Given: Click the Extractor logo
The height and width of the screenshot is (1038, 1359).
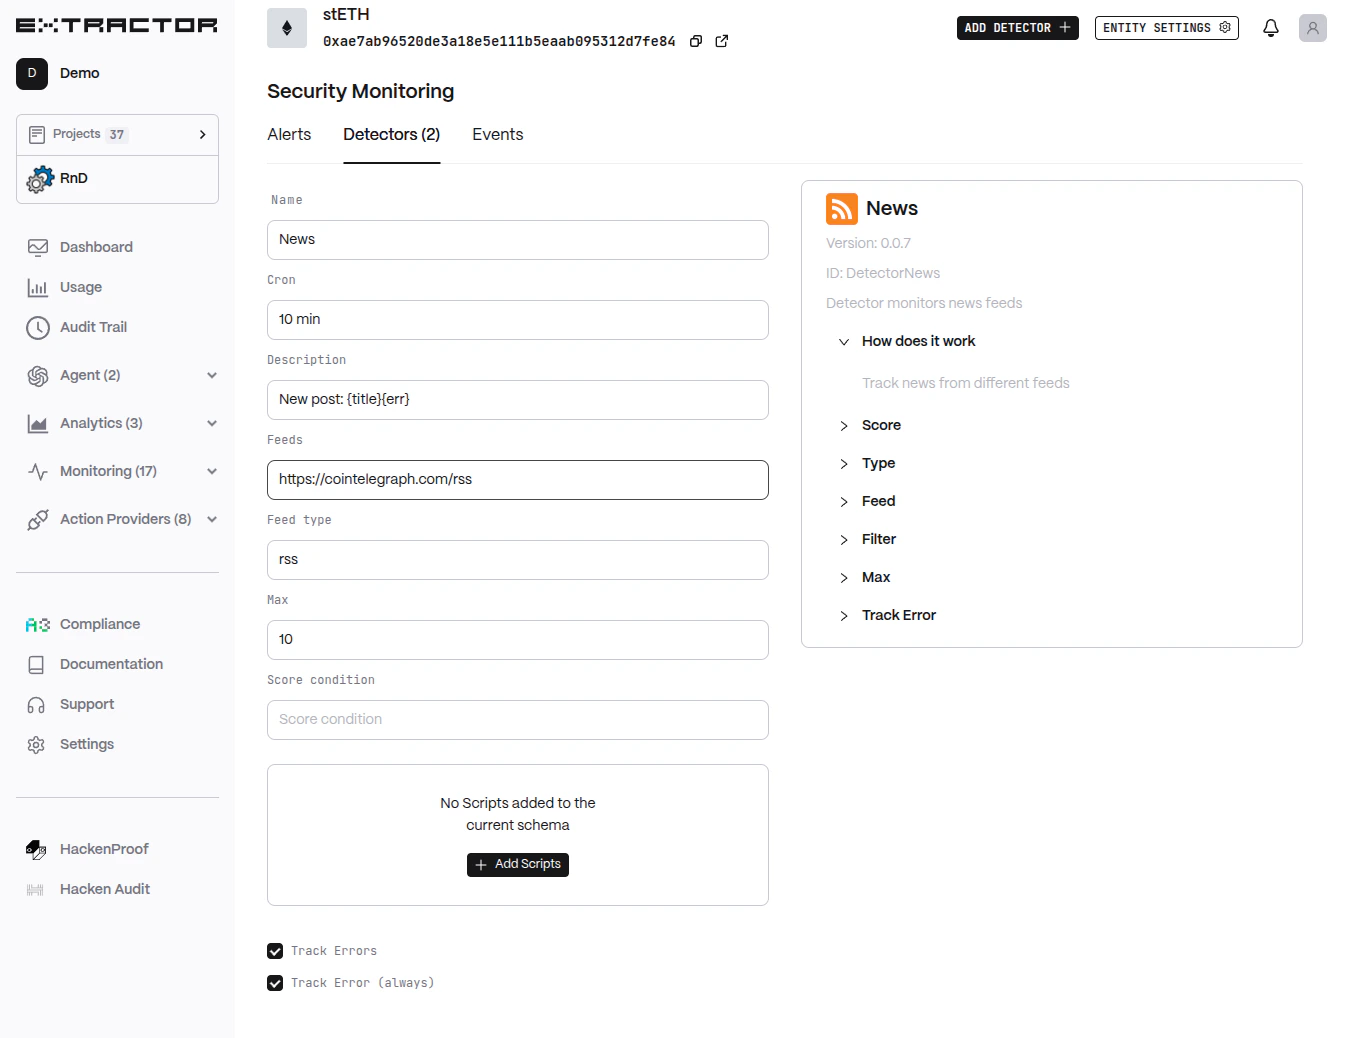Looking at the screenshot, I should click(117, 25).
